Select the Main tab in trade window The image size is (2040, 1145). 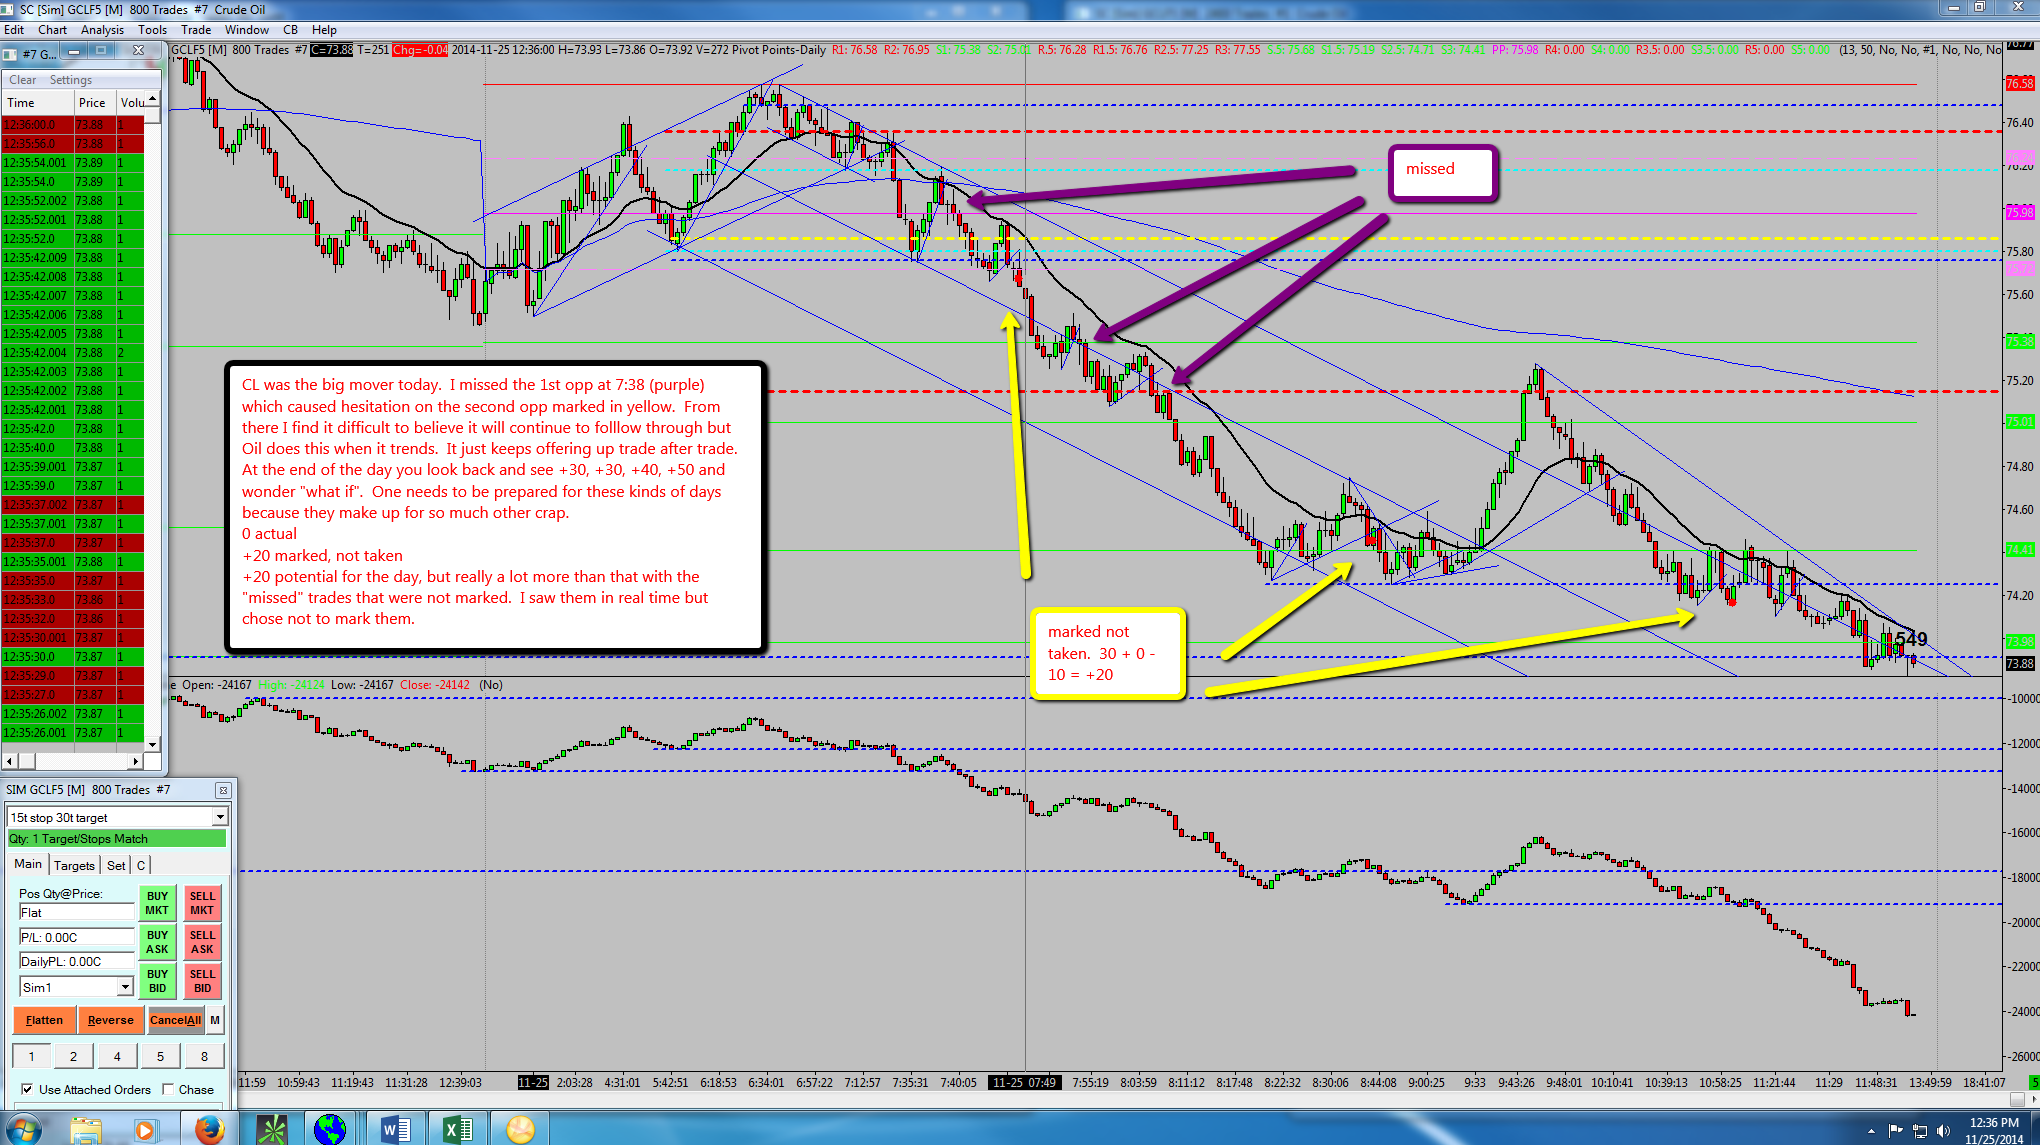point(28,864)
